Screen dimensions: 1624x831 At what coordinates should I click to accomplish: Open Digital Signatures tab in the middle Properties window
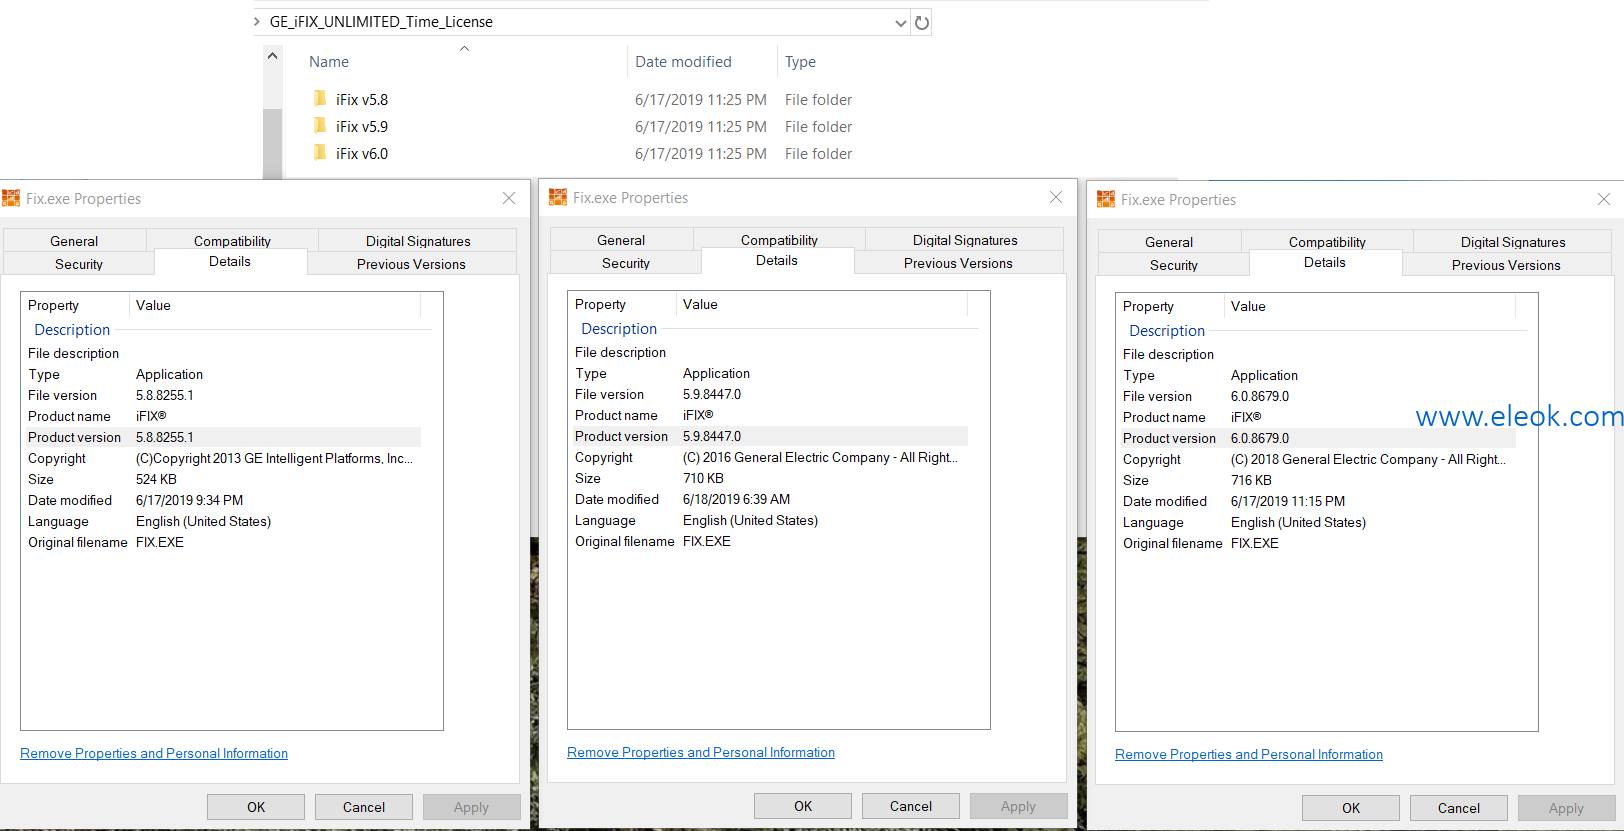pyautogui.click(x=965, y=240)
